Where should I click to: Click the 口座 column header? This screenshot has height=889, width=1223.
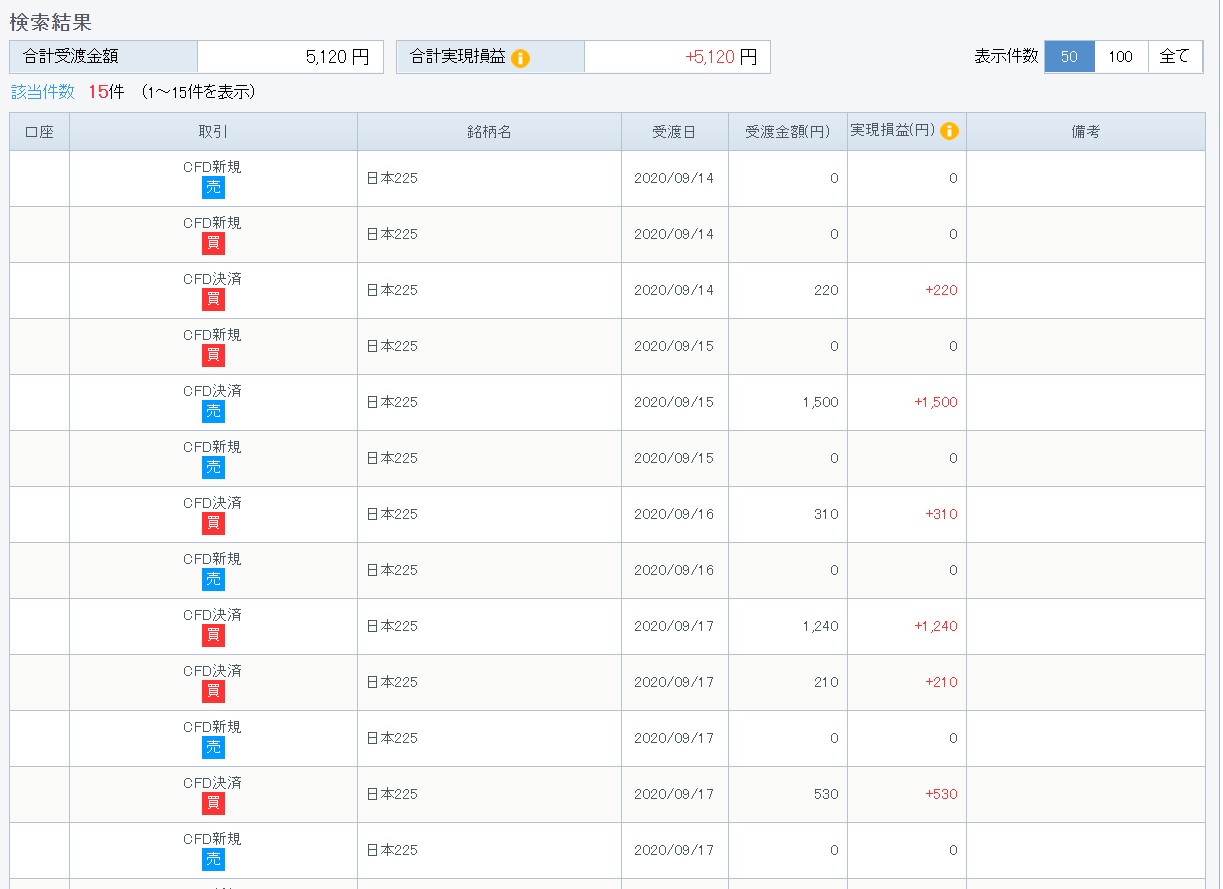coord(39,132)
